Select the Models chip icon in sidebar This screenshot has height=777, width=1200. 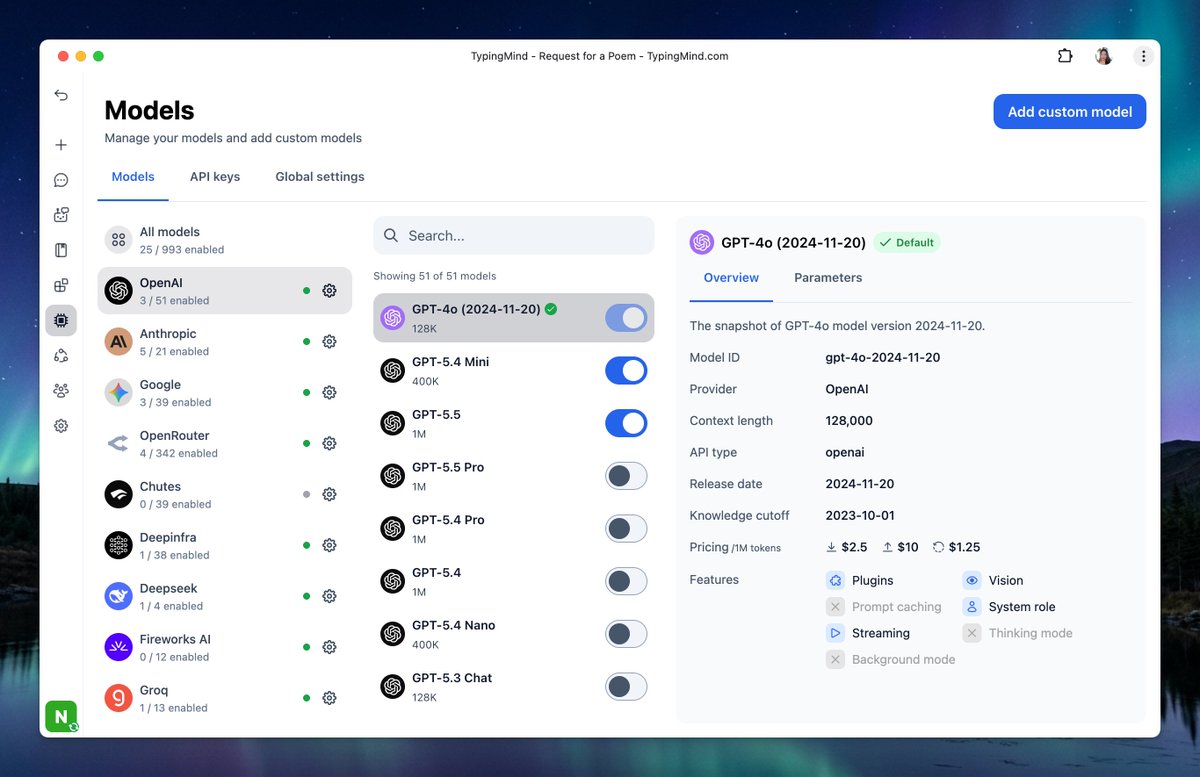point(61,320)
